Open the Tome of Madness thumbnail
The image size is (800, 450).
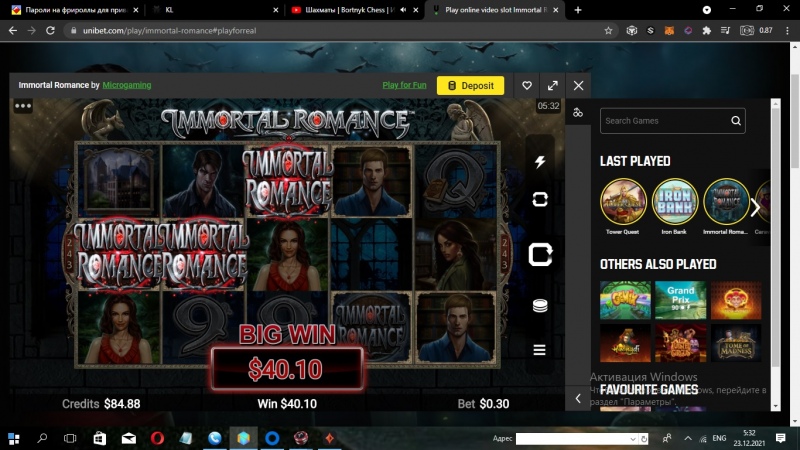point(736,343)
